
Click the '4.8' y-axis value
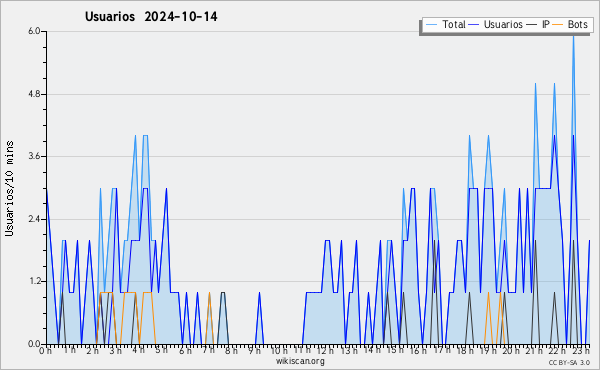tap(34, 94)
